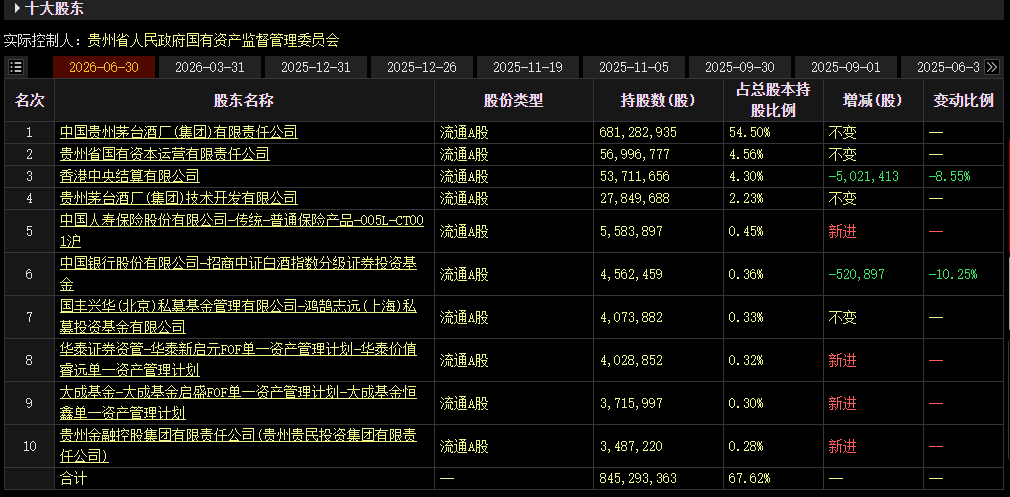
Task: Select the 2025-09-30 date tab
Action: tap(739, 67)
